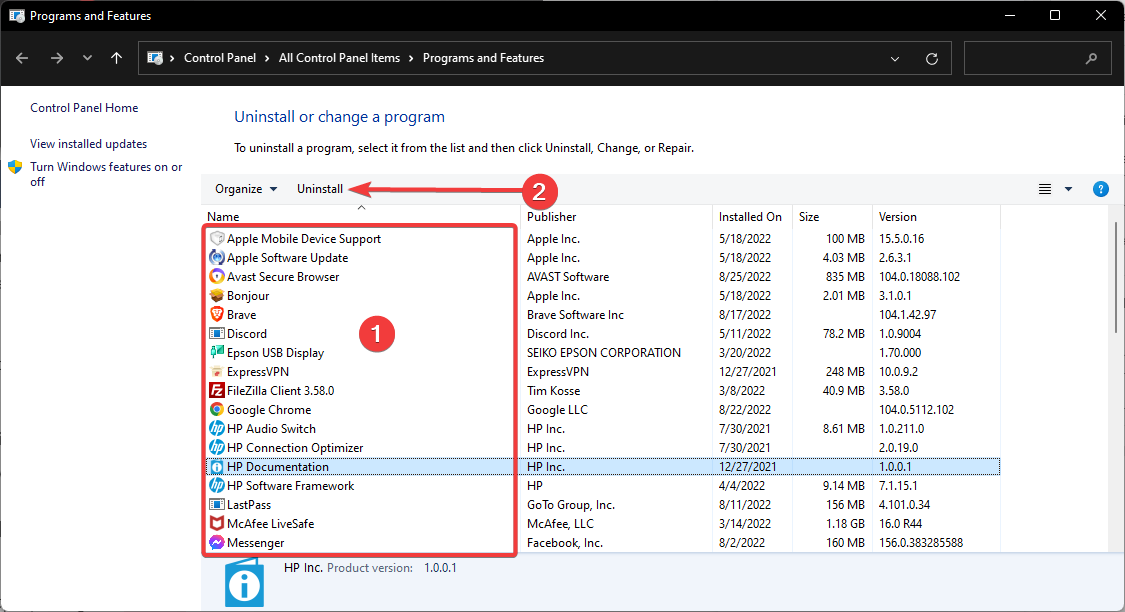
Task: Select the Discord program name
Action: (x=247, y=334)
